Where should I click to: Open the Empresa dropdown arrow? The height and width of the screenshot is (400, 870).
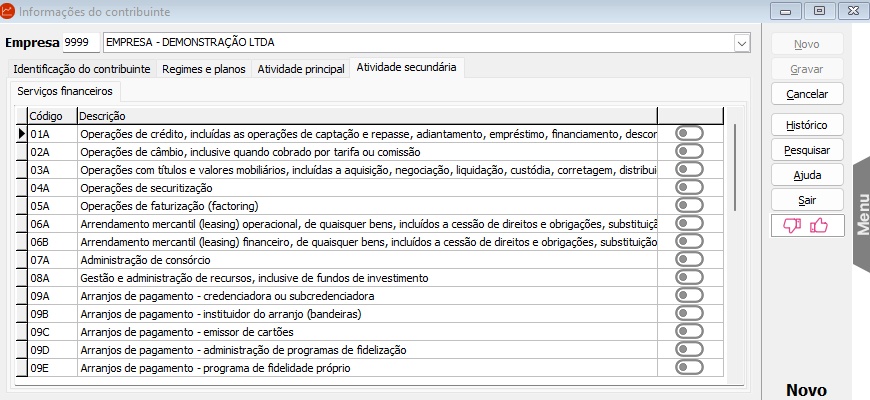click(741, 43)
